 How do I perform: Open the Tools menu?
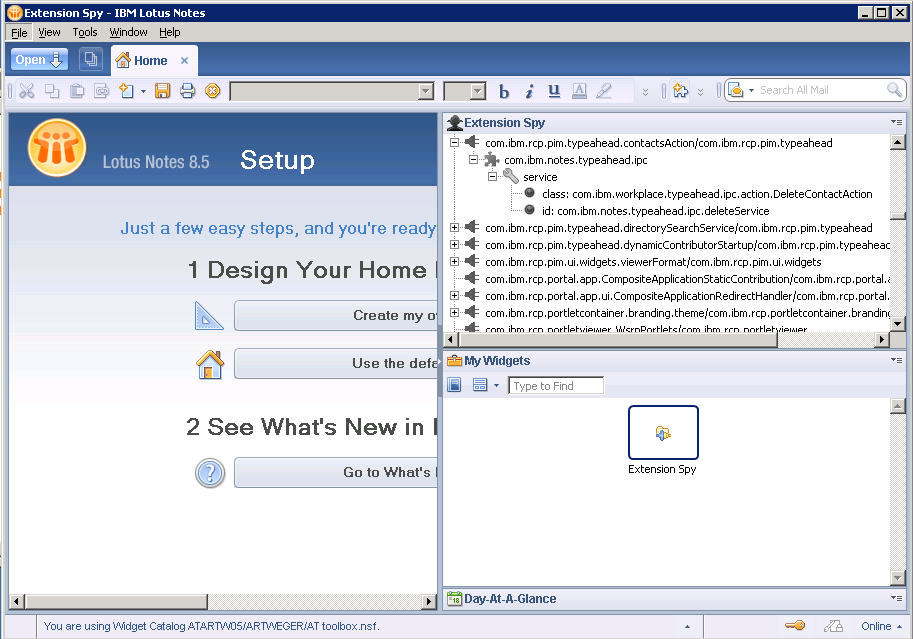click(x=85, y=32)
